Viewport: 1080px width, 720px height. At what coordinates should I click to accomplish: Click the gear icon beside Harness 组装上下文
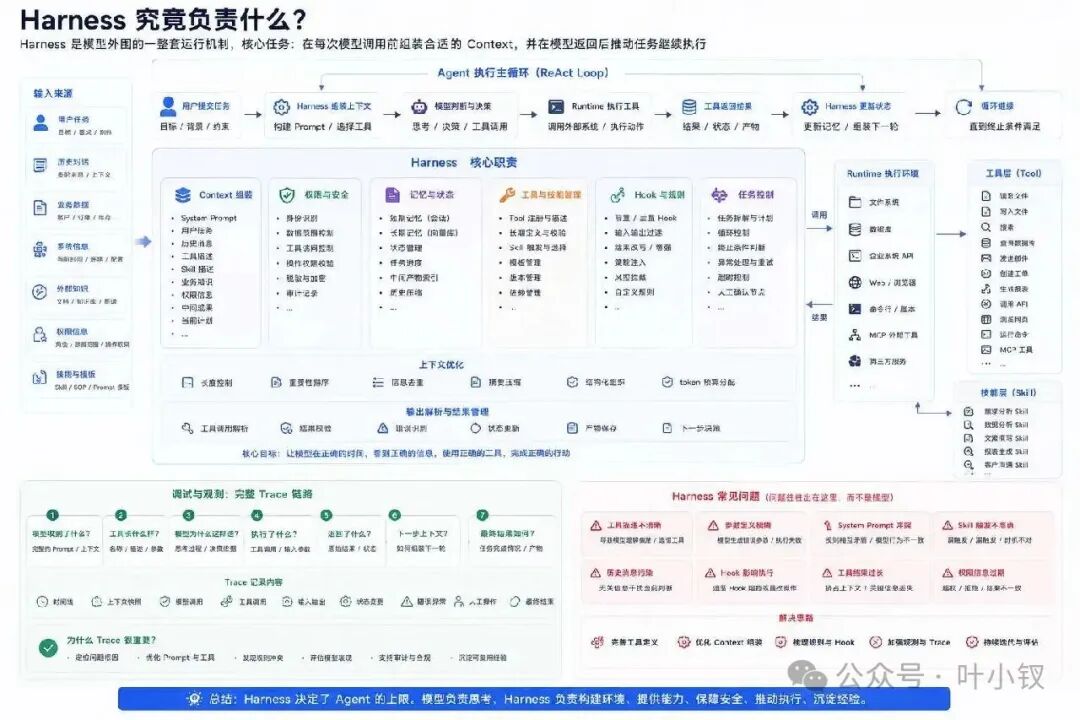282,107
